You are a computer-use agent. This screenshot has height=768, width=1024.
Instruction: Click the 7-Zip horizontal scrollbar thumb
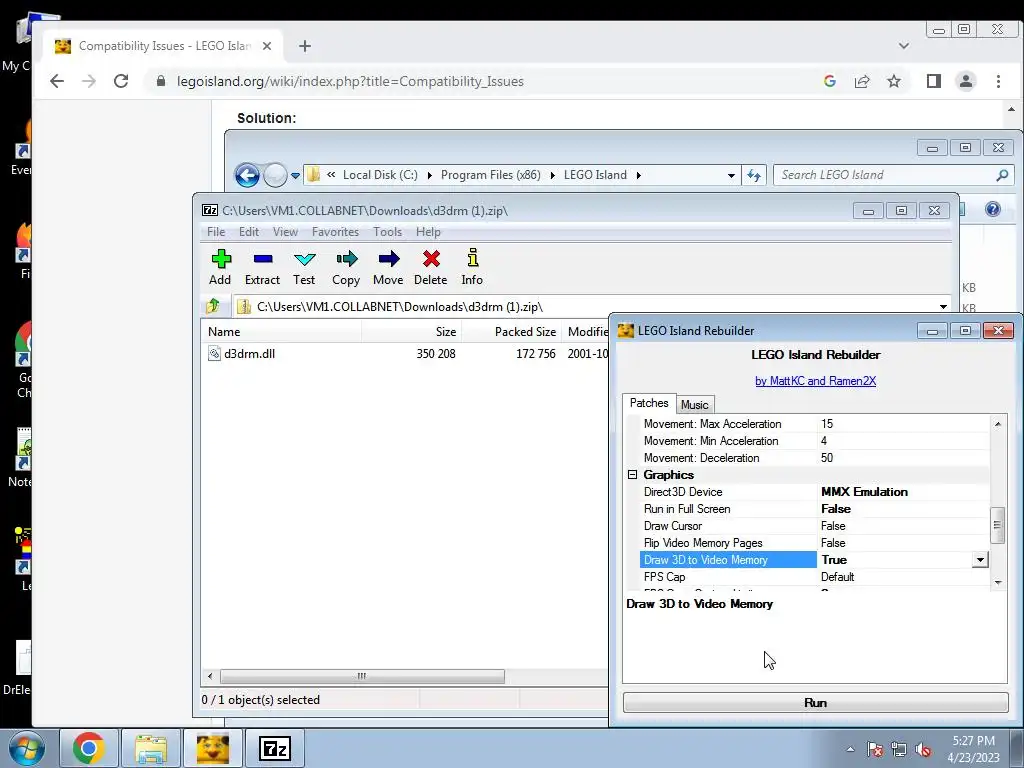pos(362,677)
